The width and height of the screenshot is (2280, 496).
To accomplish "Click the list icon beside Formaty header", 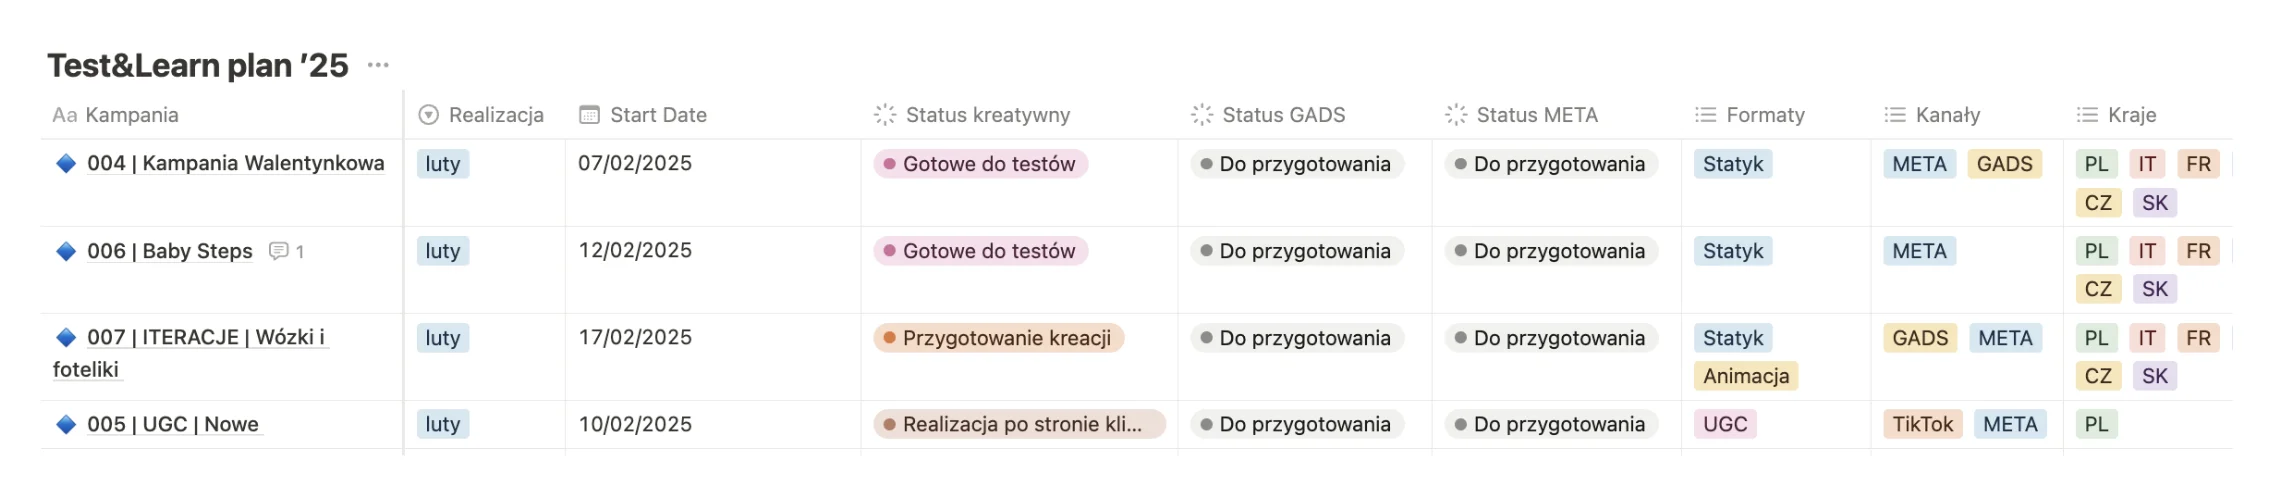I will 1705,115.
